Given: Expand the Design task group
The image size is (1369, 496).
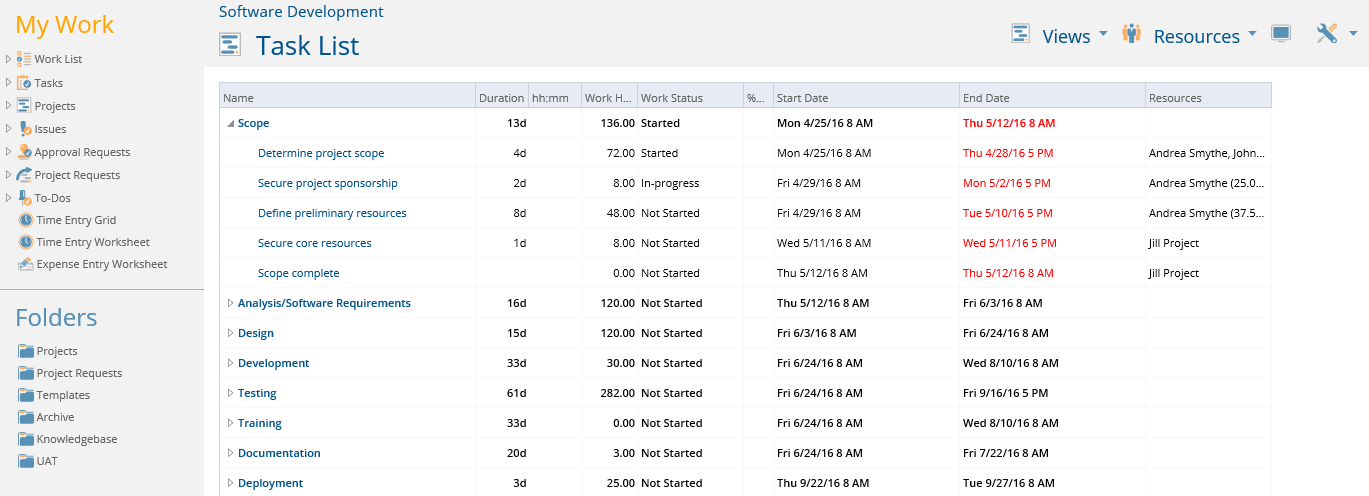Looking at the screenshot, I should pos(230,333).
